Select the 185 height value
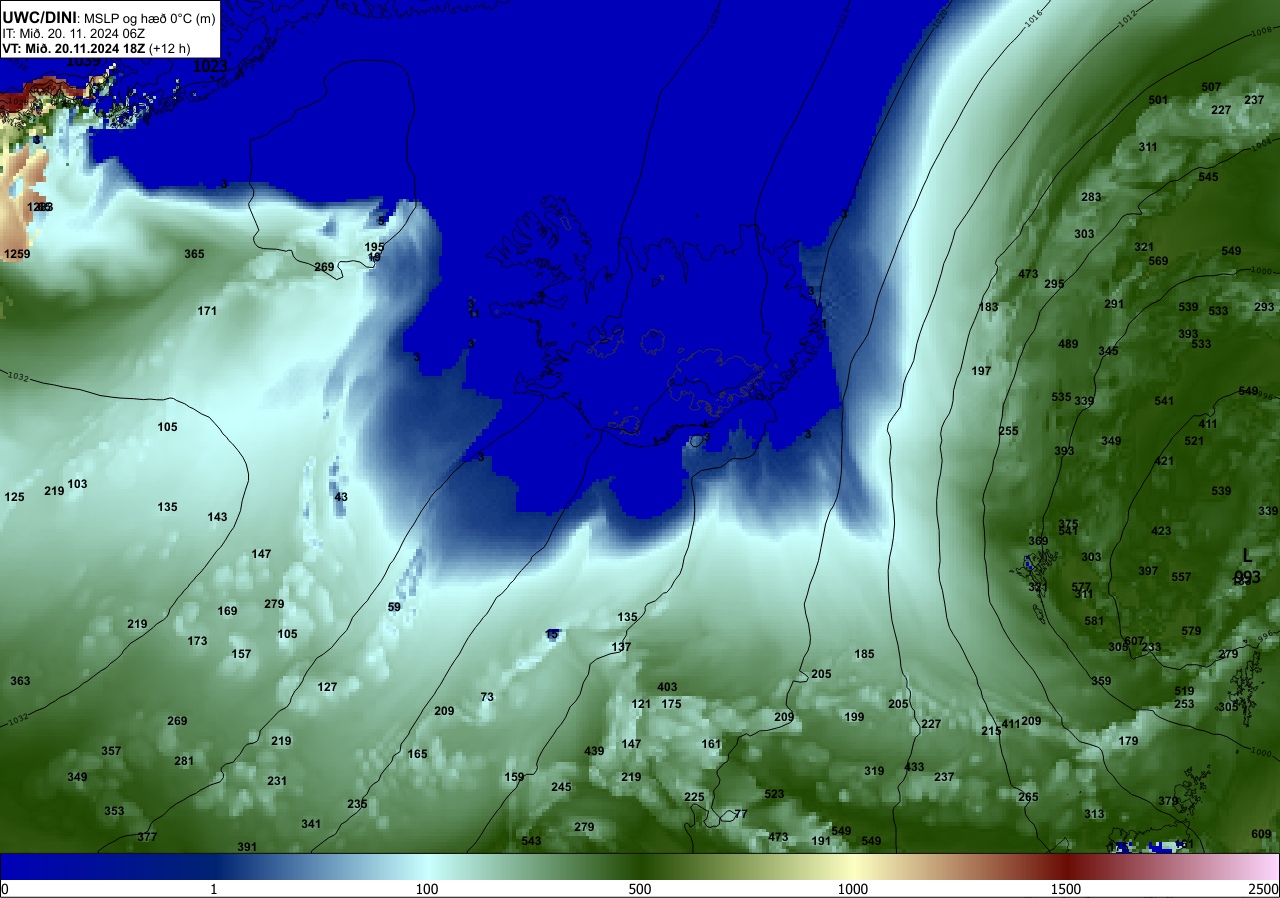This screenshot has width=1280, height=898. click(x=864, y=654)
